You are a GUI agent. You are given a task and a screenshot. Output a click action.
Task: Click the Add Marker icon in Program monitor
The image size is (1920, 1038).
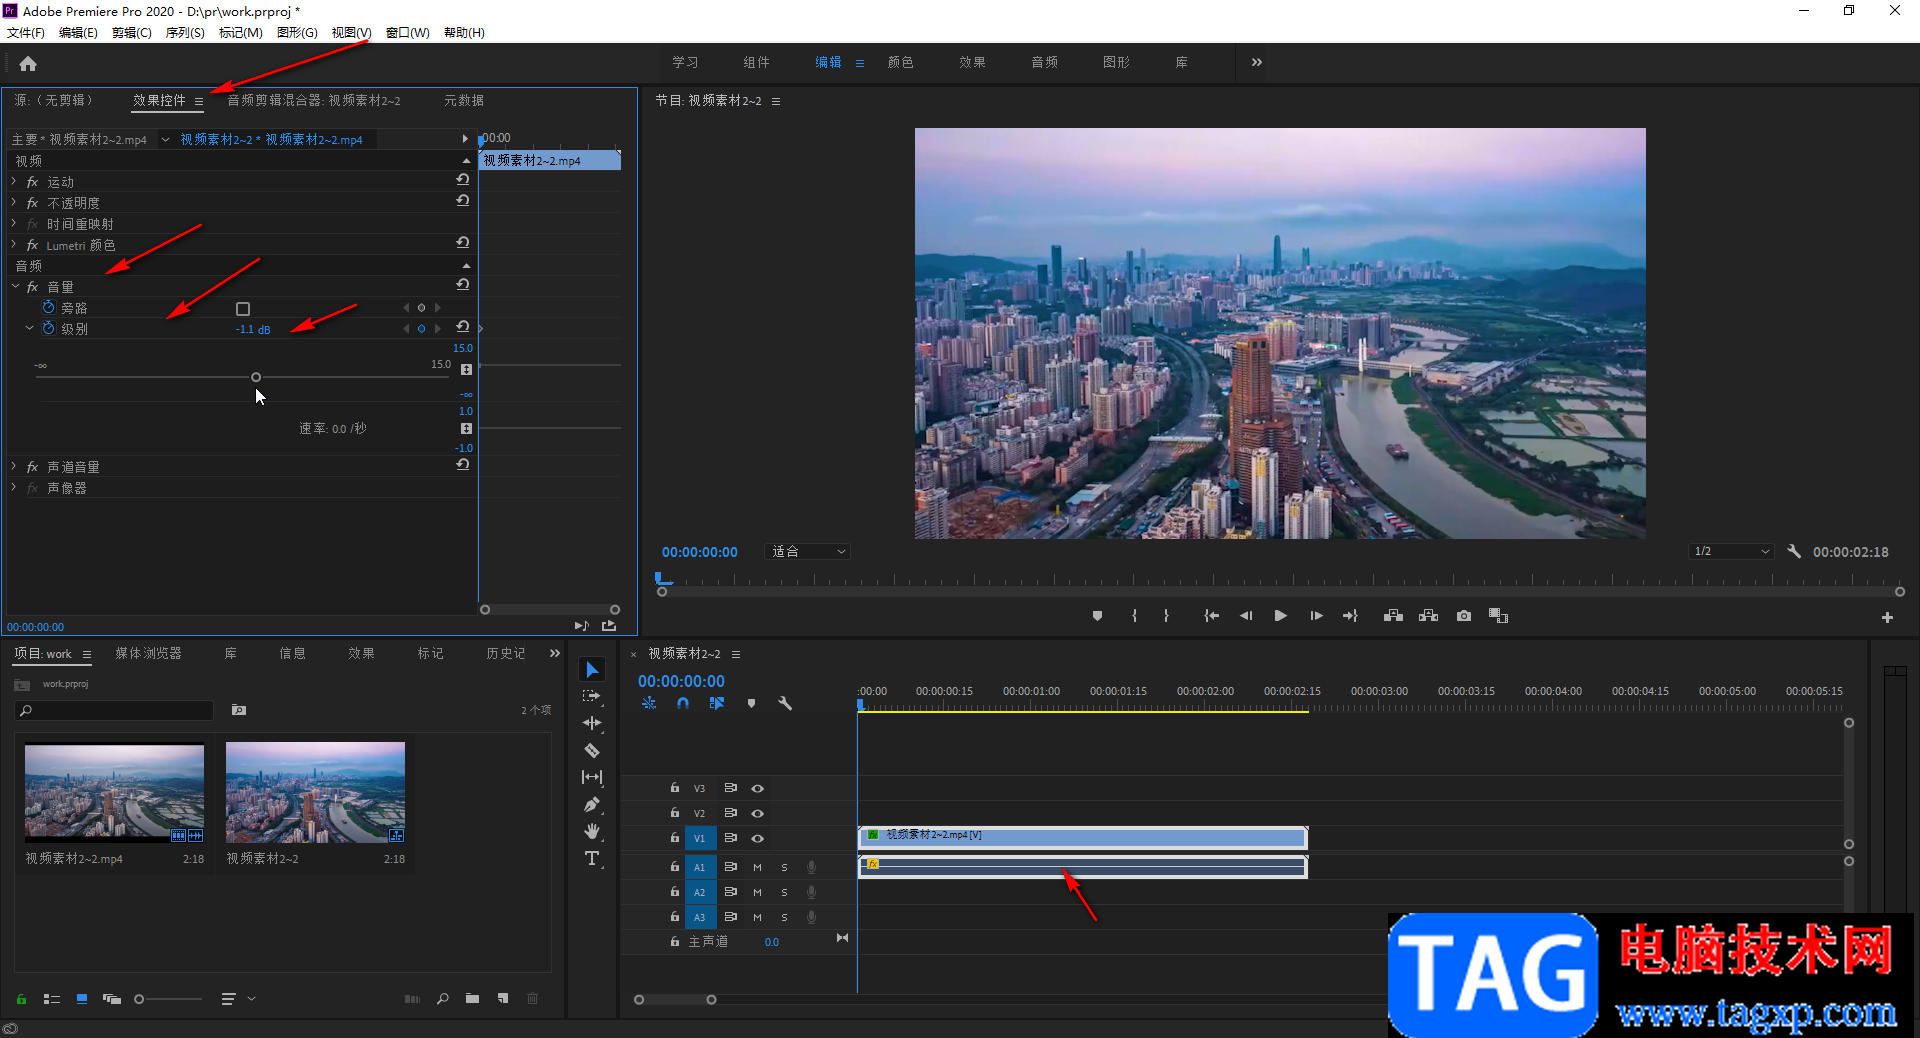1097,616
